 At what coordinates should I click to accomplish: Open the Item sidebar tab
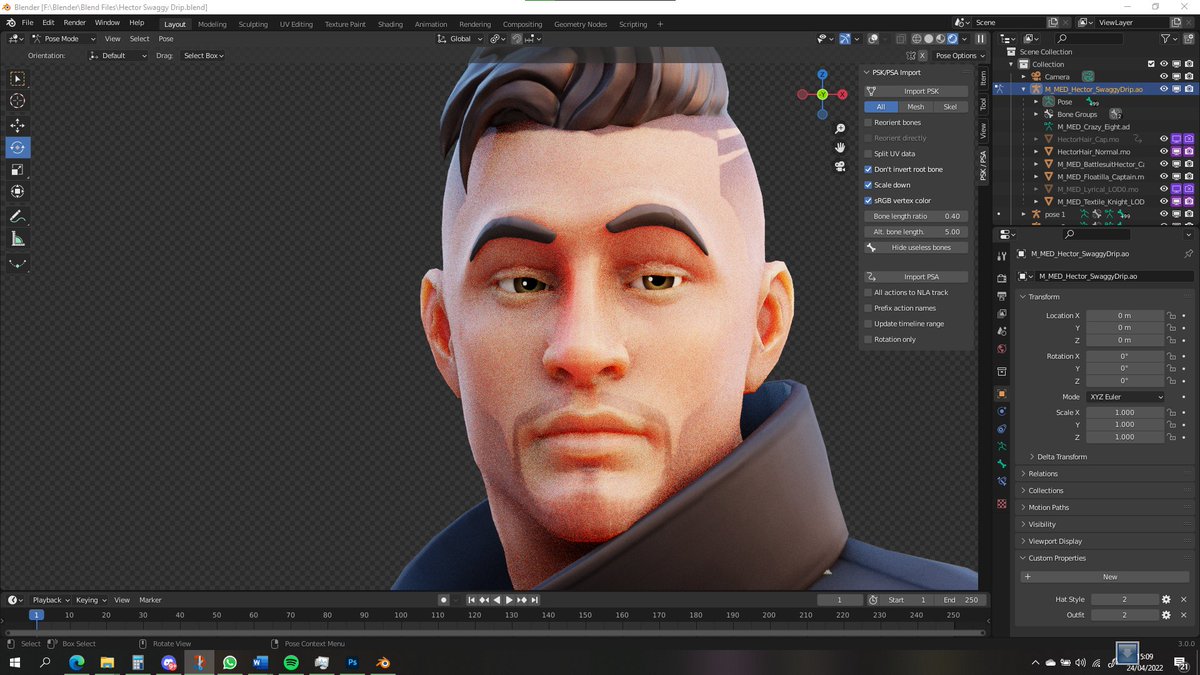(983, 77)
